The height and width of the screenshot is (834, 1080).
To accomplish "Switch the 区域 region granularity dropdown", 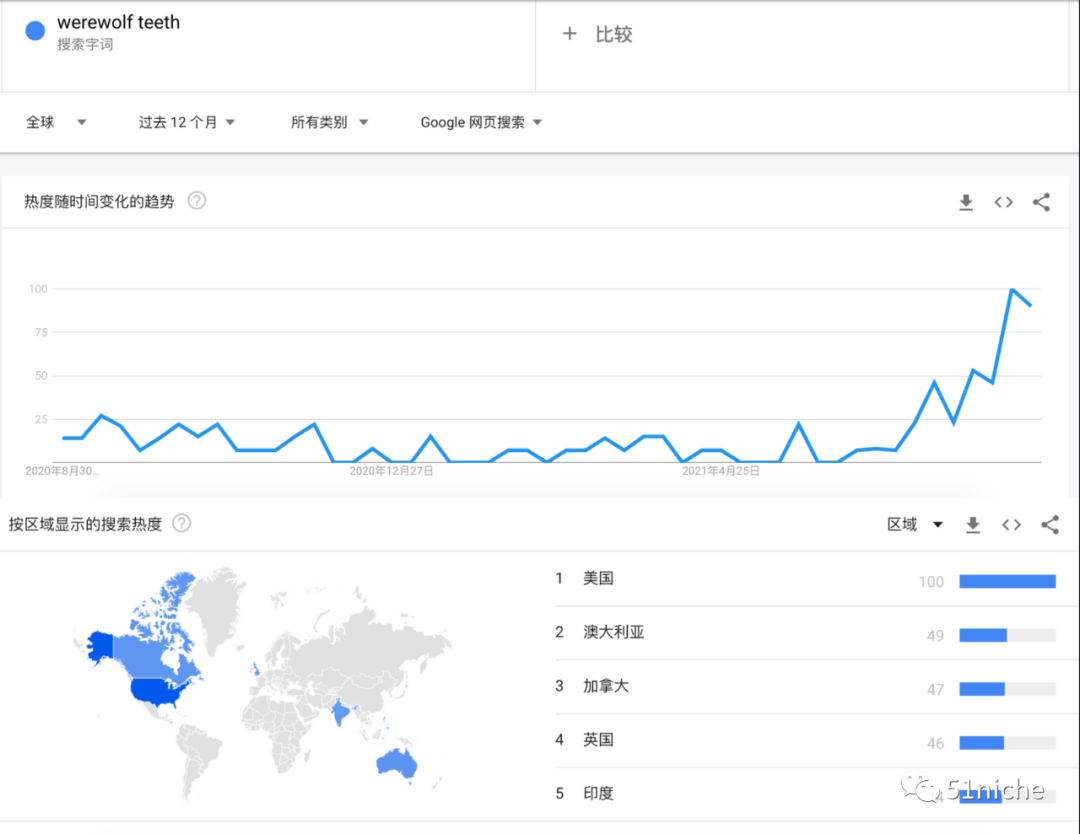I will (915, 524).
